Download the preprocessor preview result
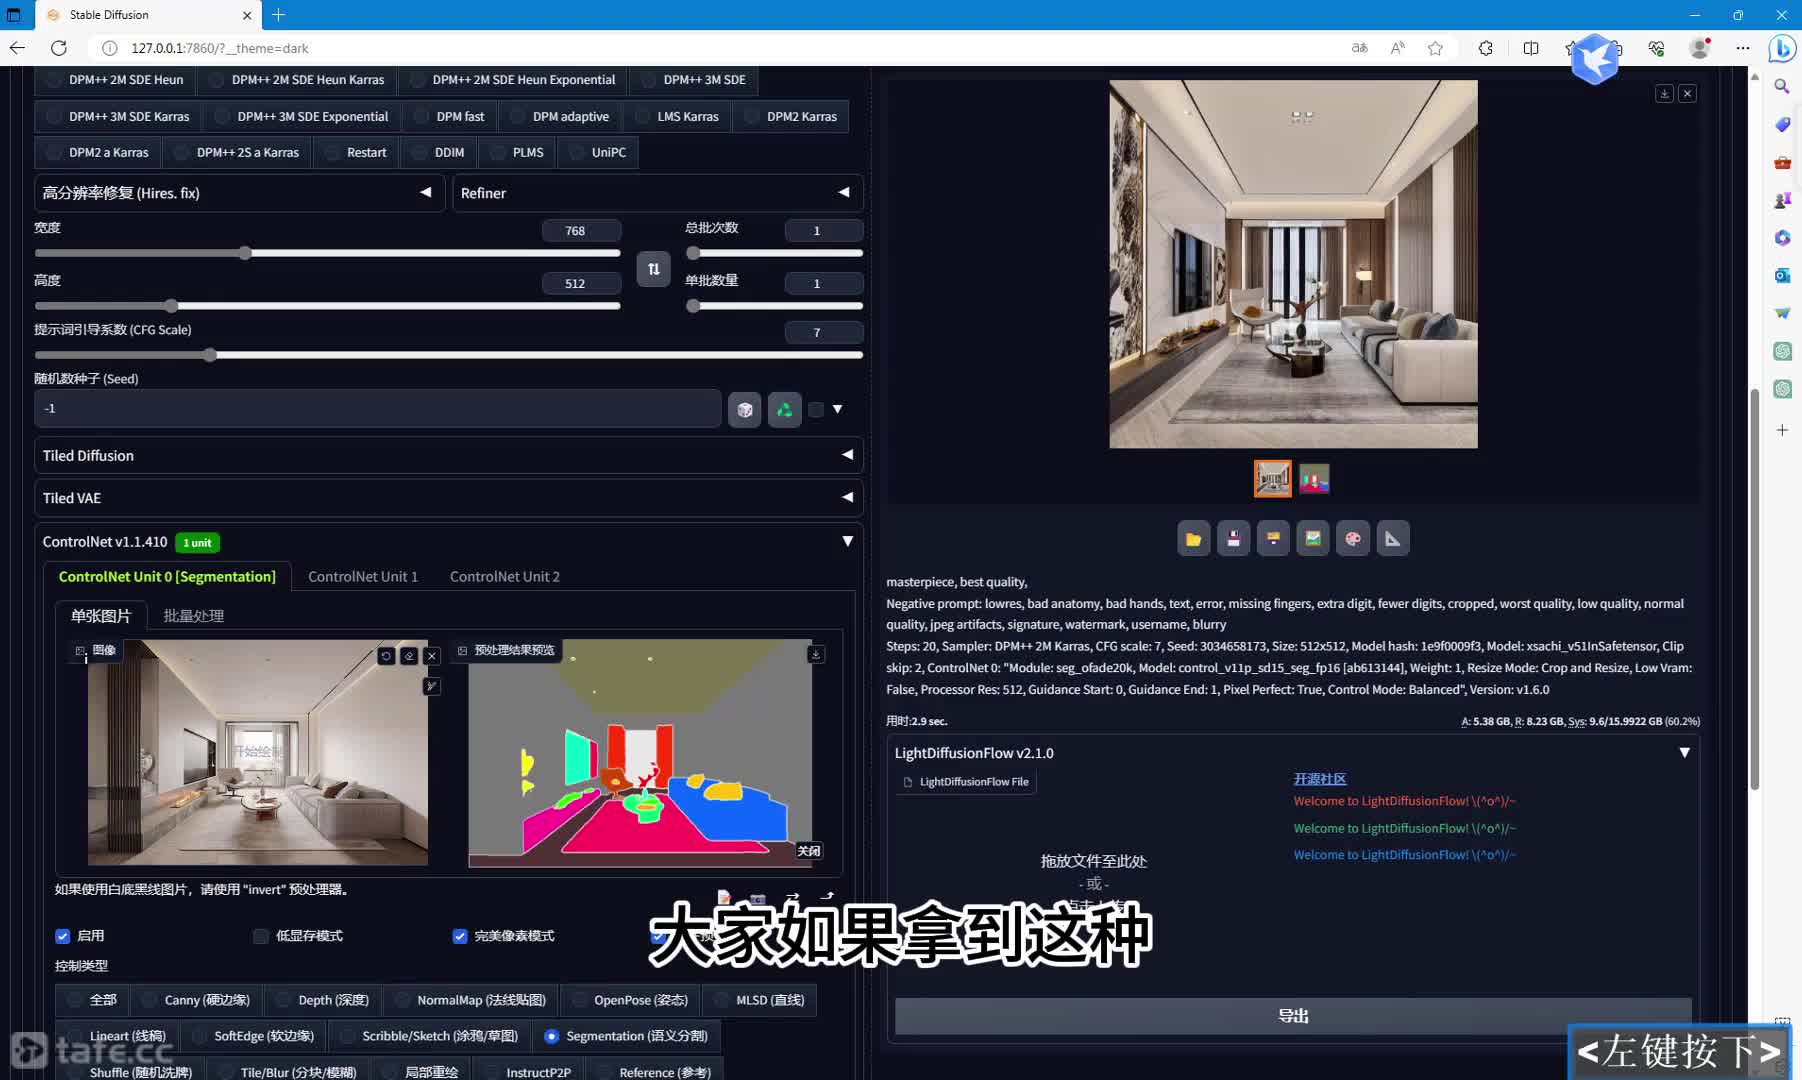This screenshot has width=1802, height=1080. (816, 654)
